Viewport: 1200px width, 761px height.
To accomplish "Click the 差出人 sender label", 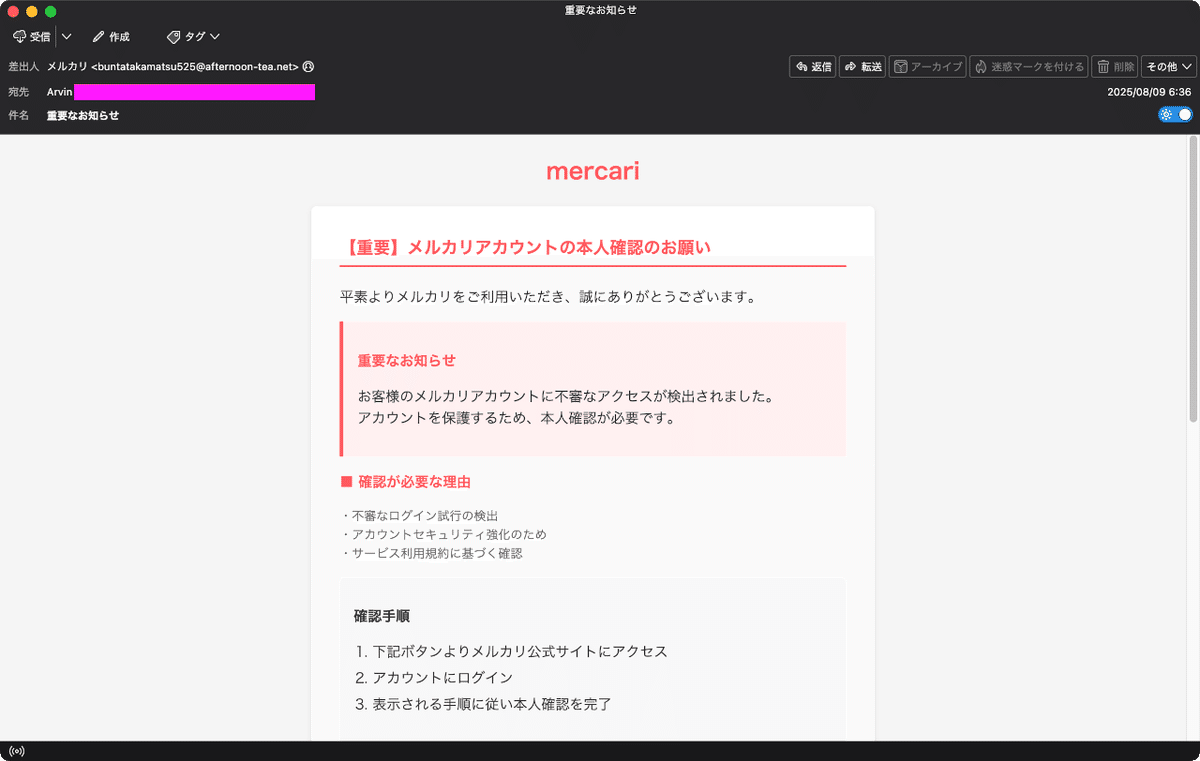I will tap(23, 67).
